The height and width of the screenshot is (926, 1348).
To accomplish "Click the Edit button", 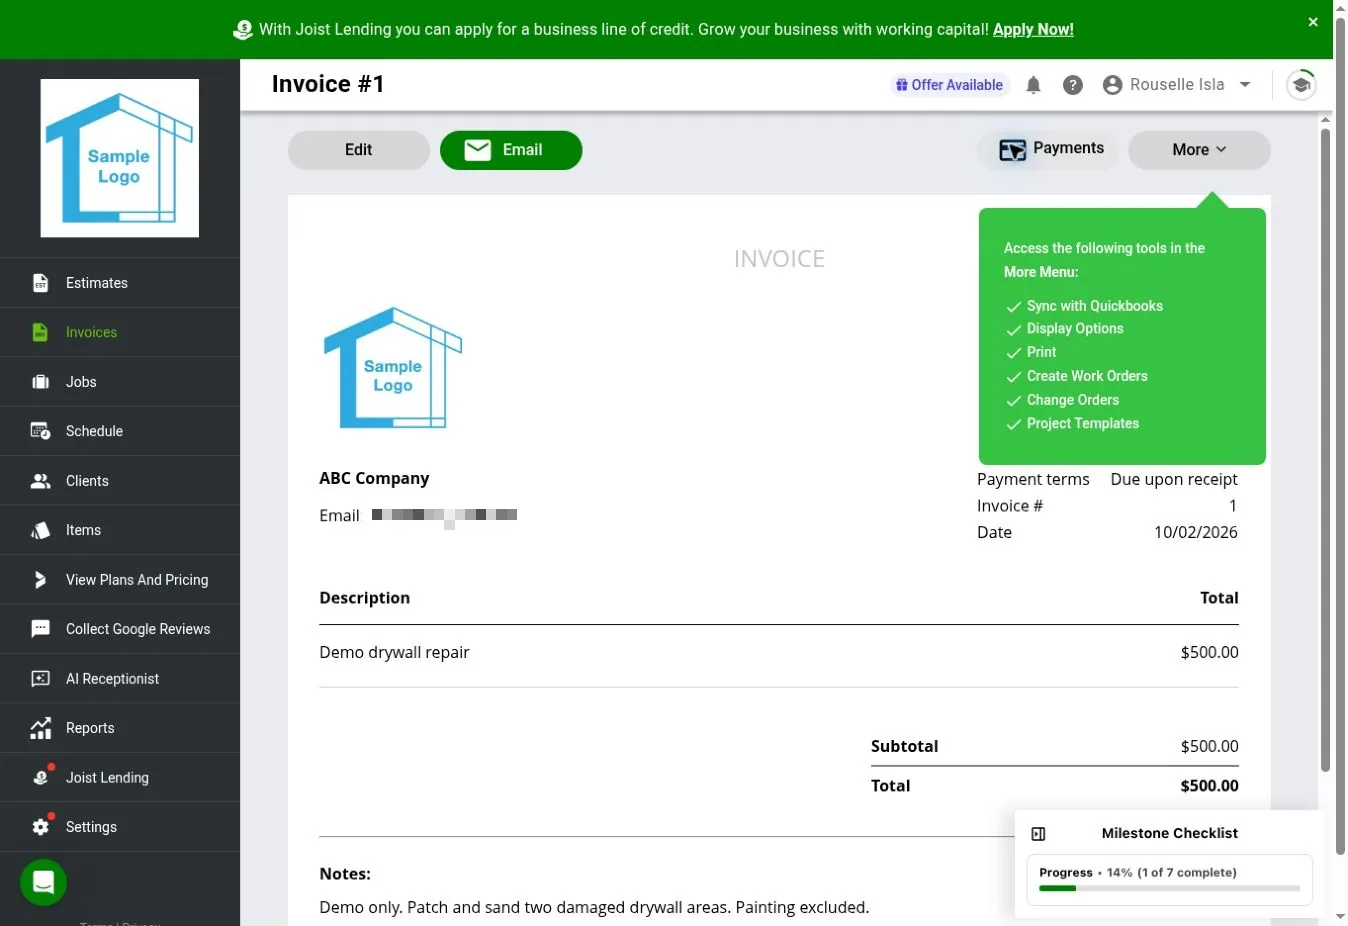I will [x=359, y=150].
